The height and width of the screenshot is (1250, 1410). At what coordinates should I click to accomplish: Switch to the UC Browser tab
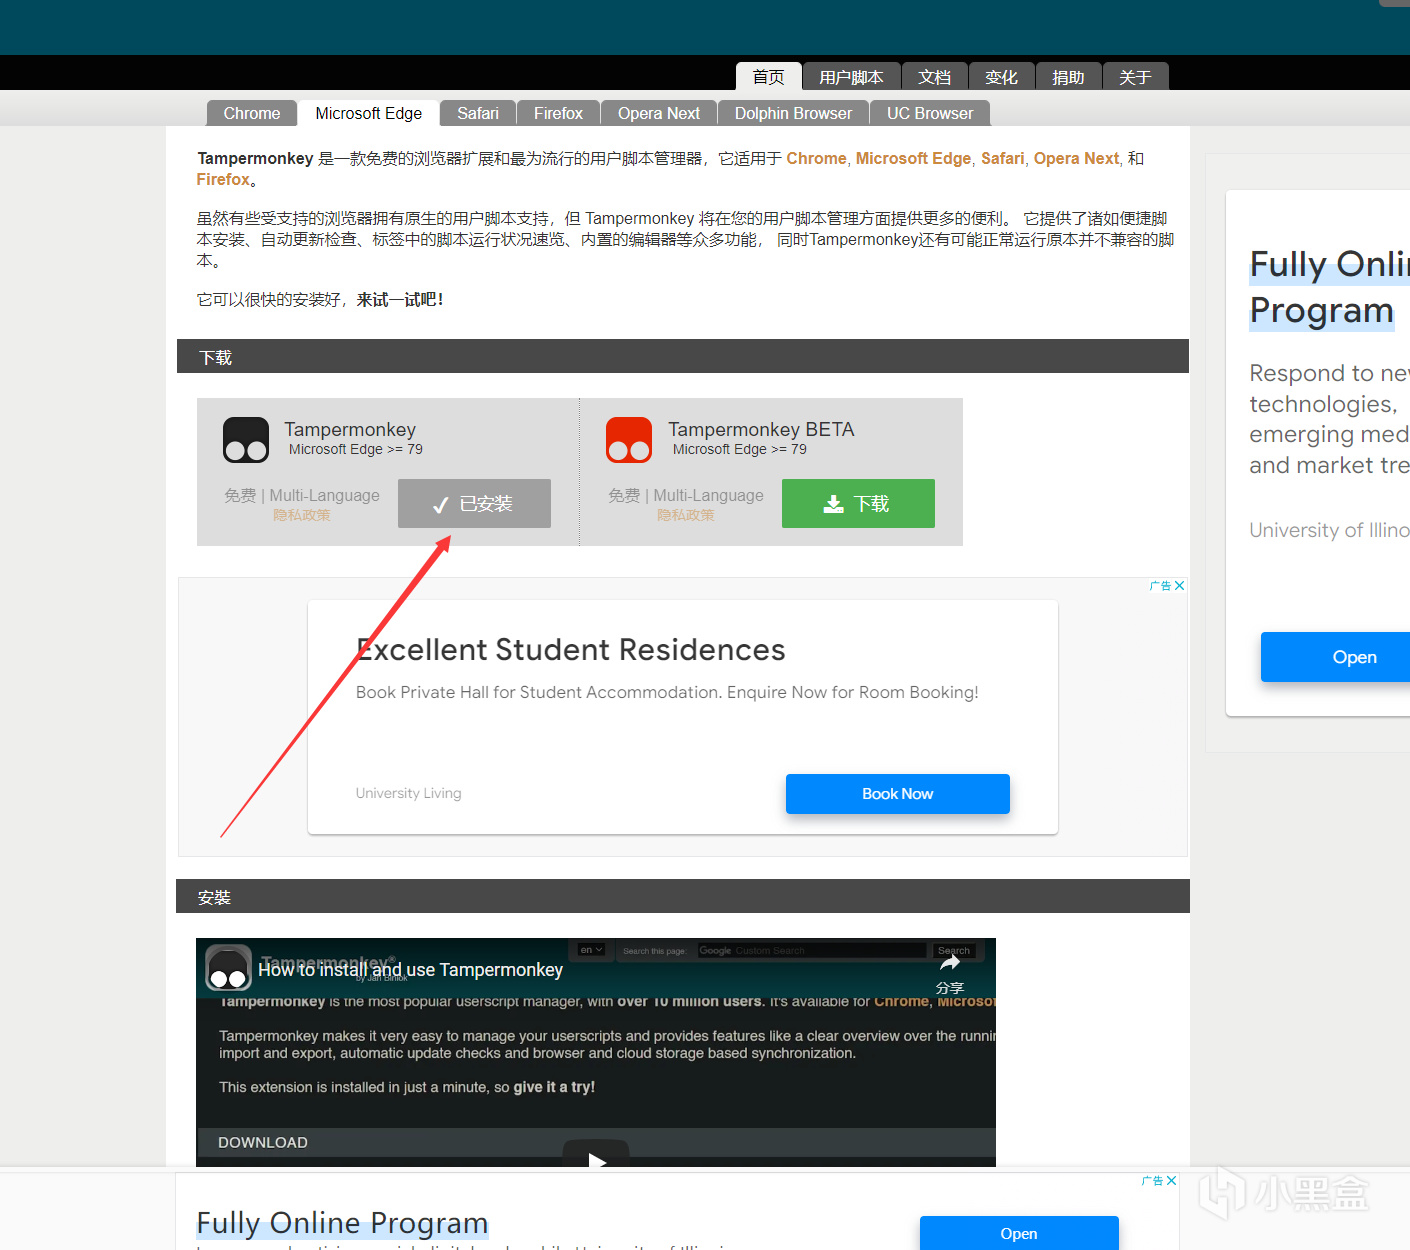[x=930, y=113]
